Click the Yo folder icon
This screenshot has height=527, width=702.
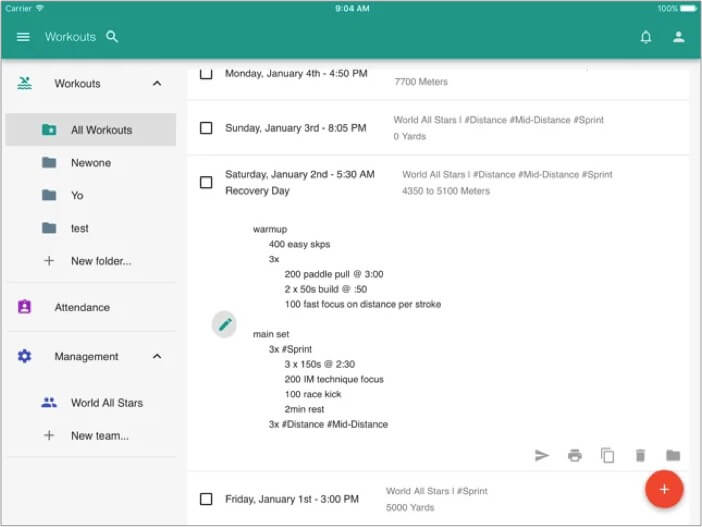49,195
